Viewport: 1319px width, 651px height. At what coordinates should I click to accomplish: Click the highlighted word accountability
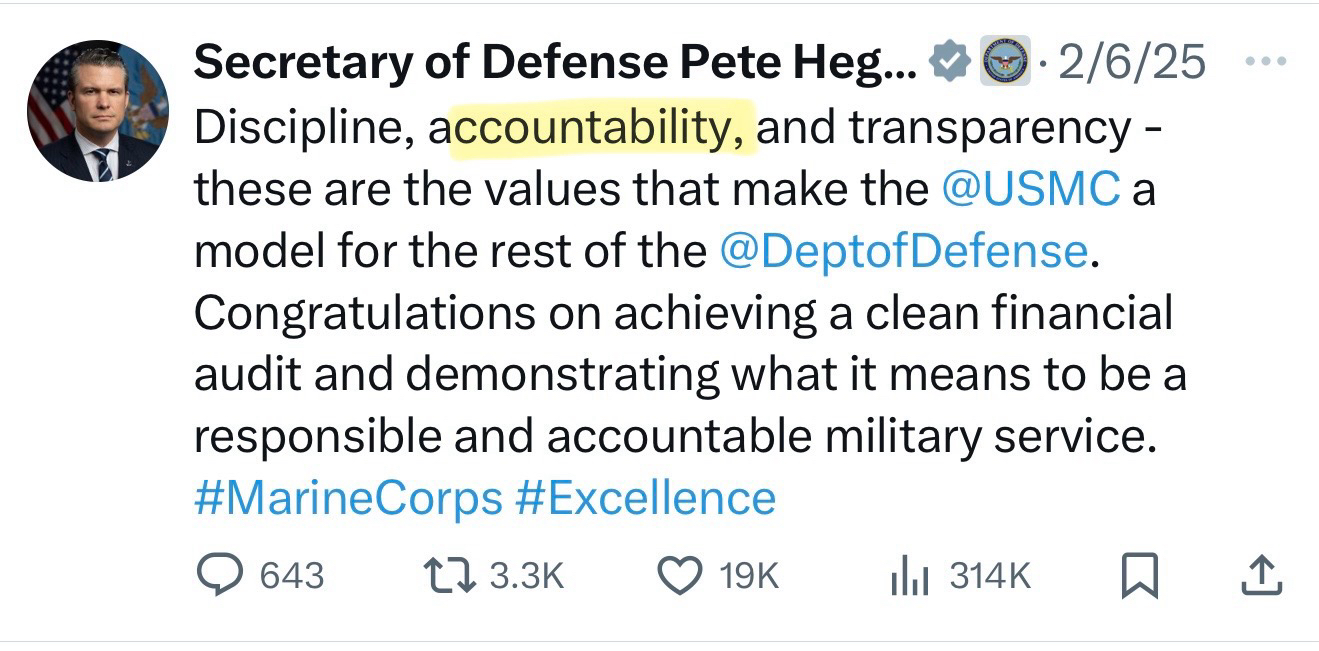[x=600, y=130]
